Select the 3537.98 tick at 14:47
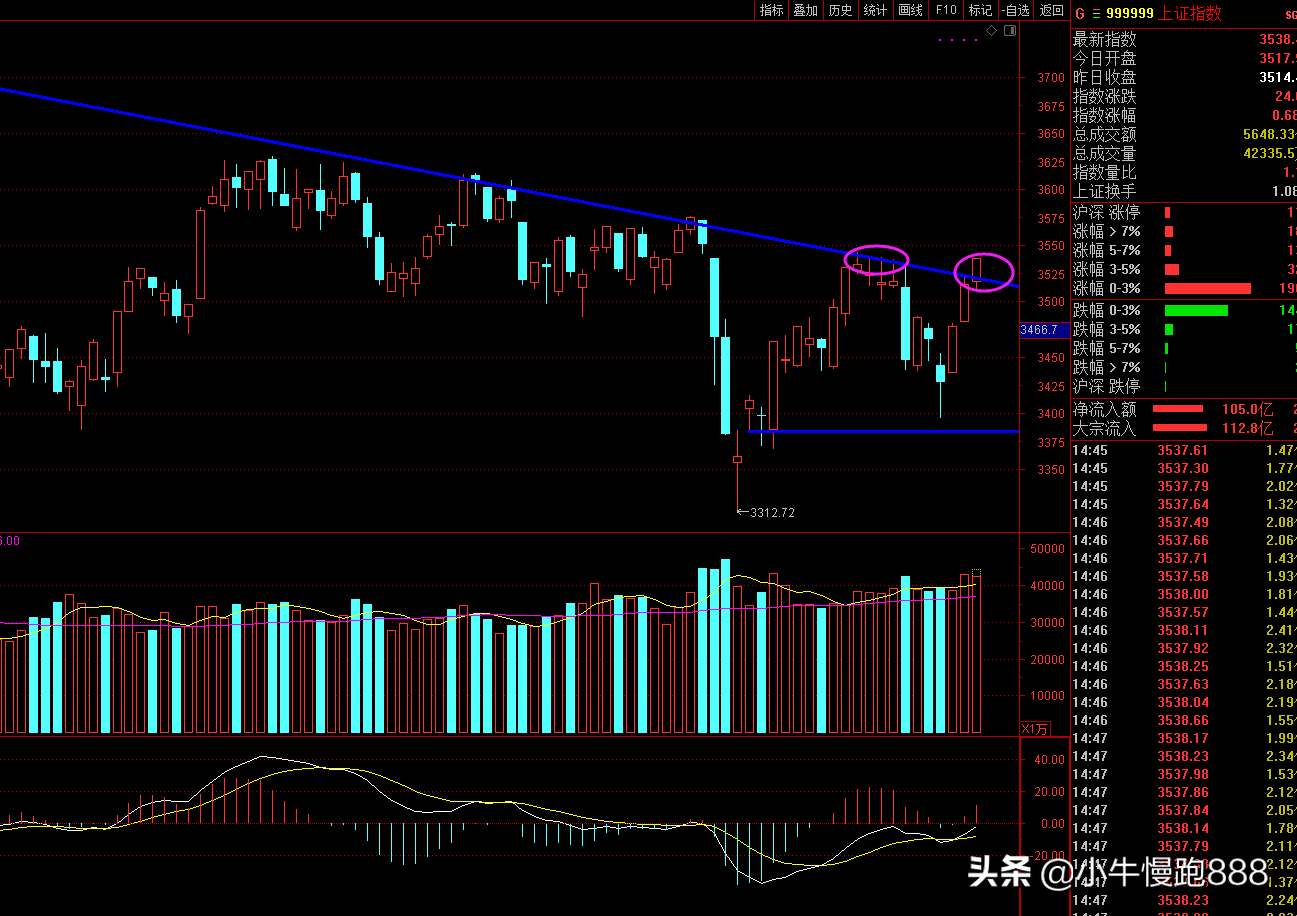The image size is (1297, 916). coord(1183,774)
